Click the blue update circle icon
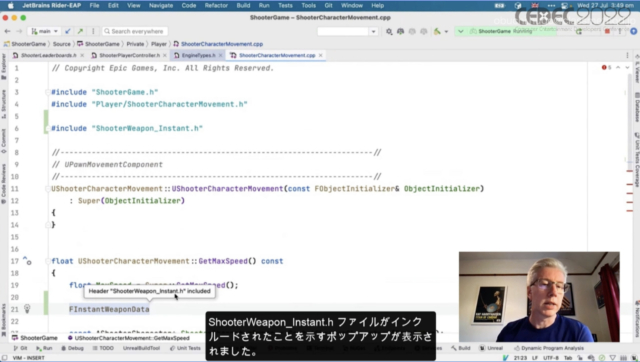The width and height of the screenshot is (640, 362). [x=633, y=31]
